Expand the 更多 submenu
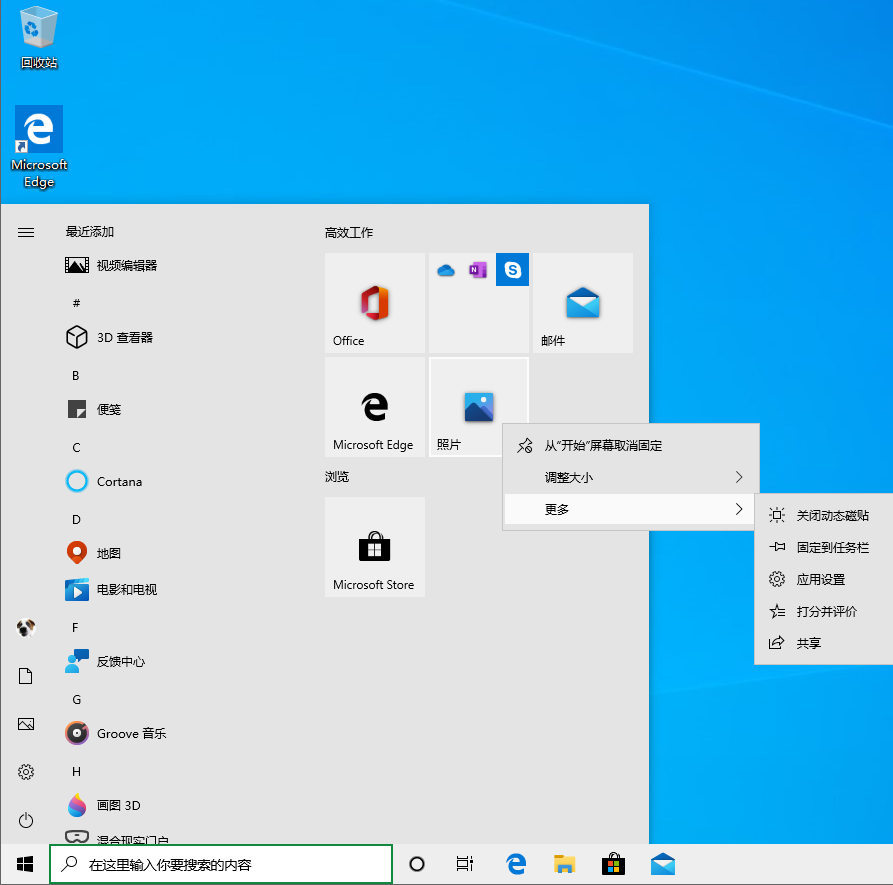 click(x=631, y=509)
